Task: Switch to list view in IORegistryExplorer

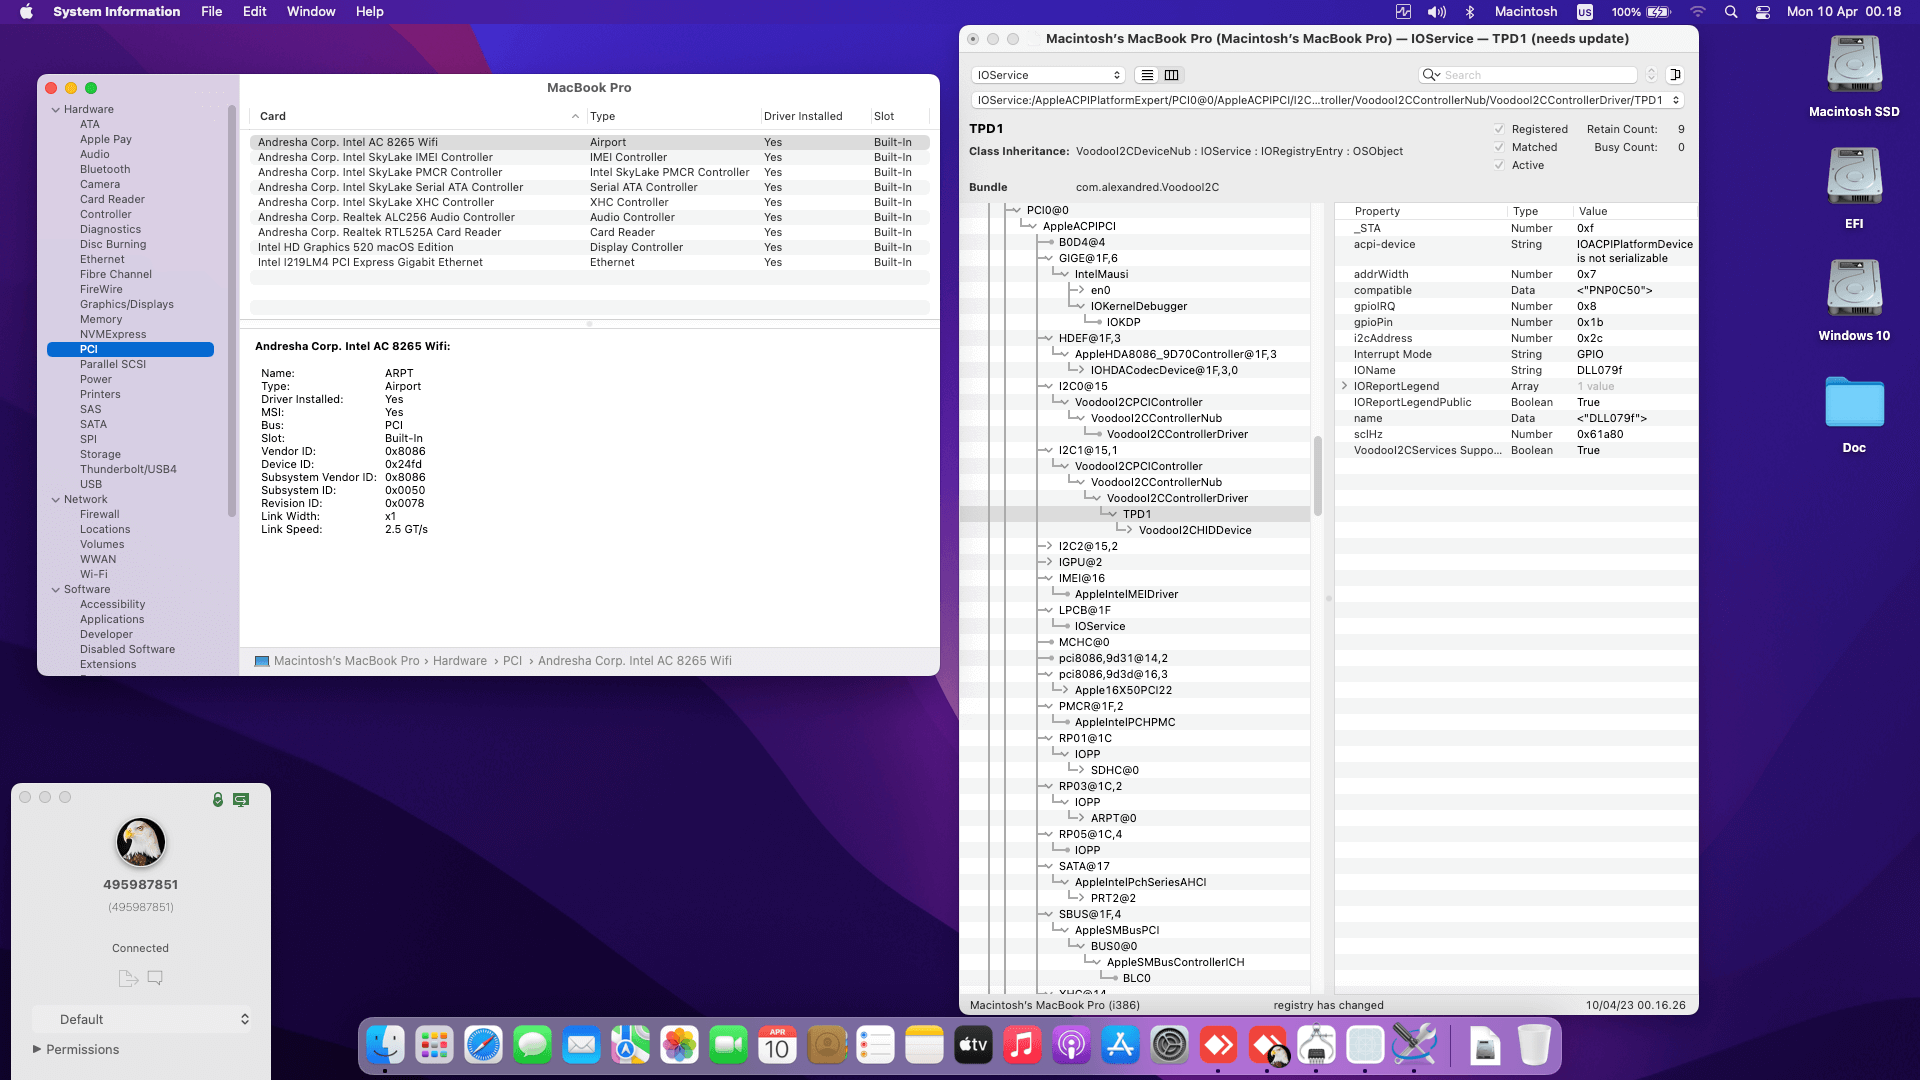Action: [1147, 75]
